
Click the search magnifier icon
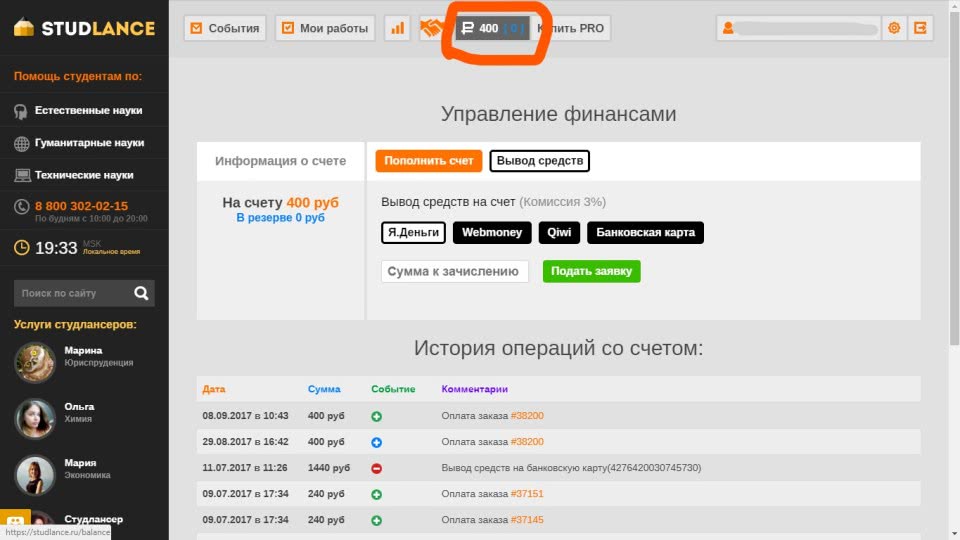point(141,293)
